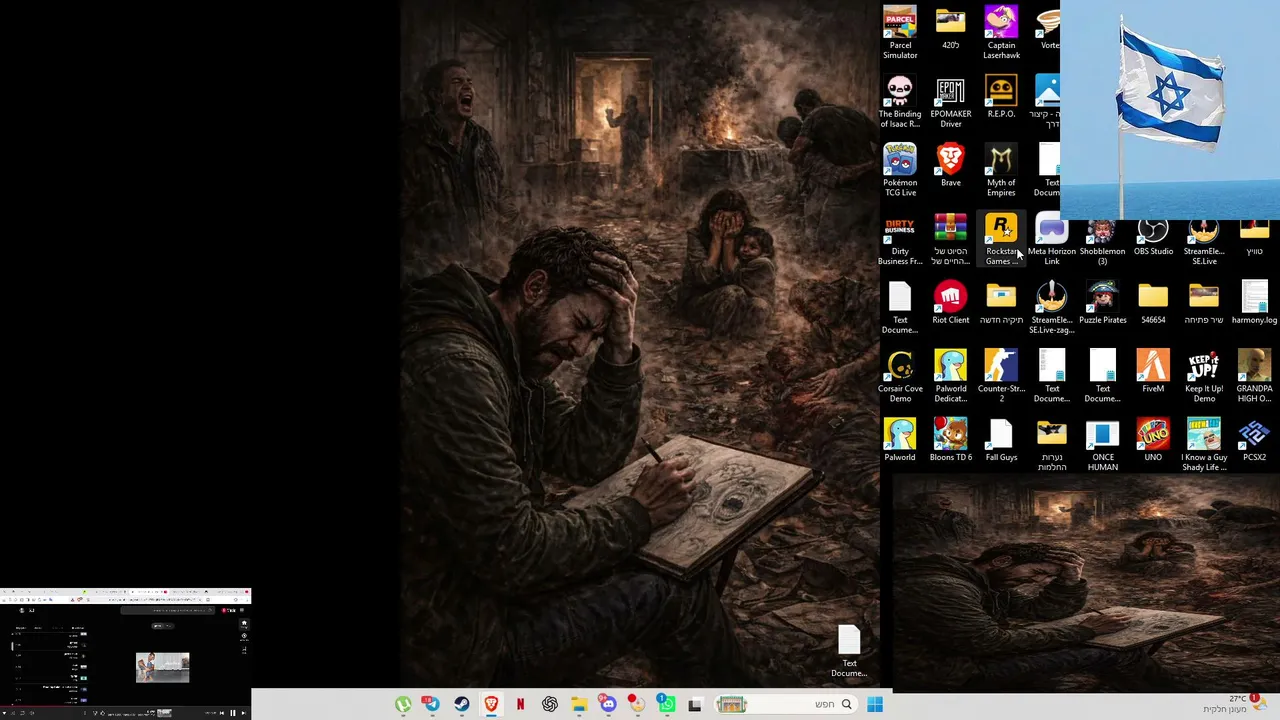This screenshot has width=1280, height=720.
Task: Select the Brave desktop shortcut
Action: pos(951,165)
